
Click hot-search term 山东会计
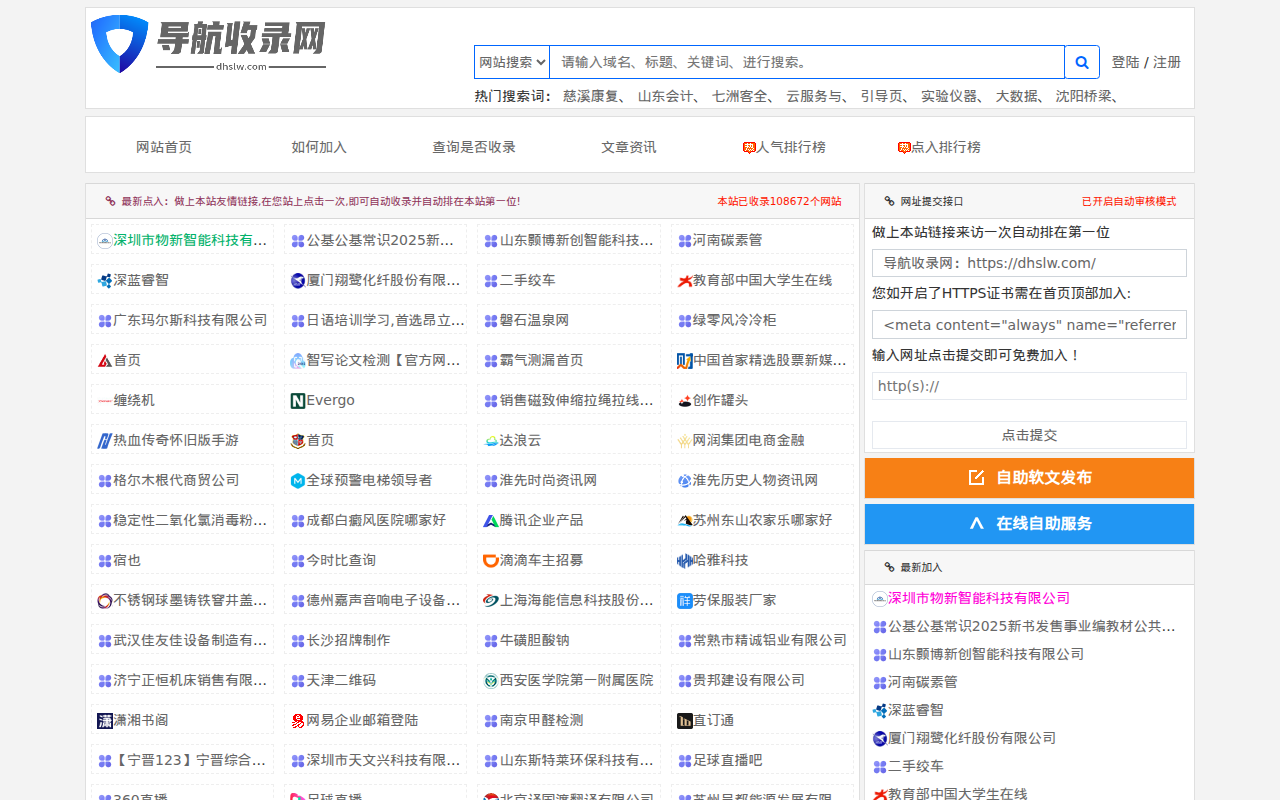click(667, 96)
